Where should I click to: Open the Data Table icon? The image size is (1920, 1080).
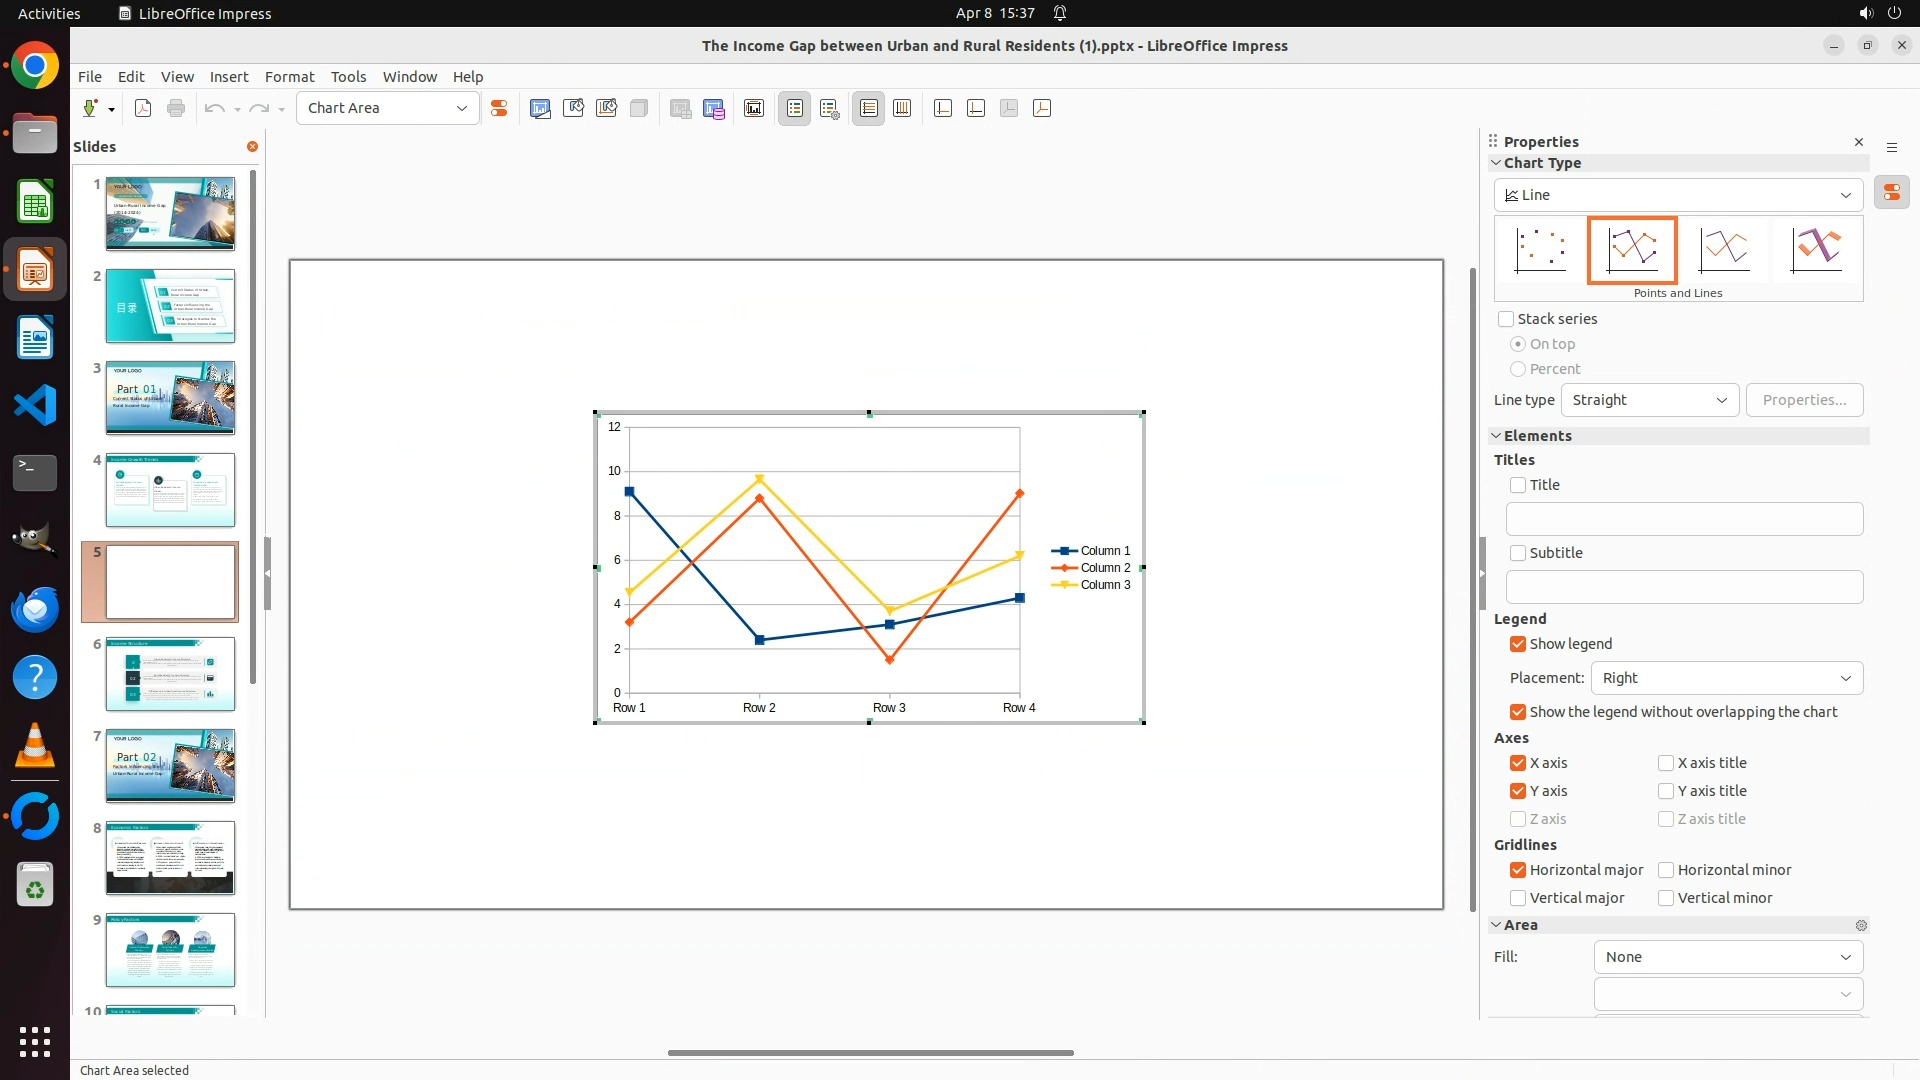[713, 108]
